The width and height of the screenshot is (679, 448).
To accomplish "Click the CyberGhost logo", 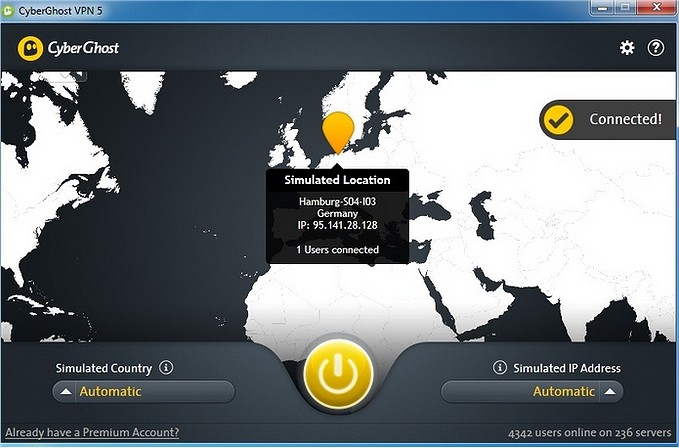I will pos(68,48).
